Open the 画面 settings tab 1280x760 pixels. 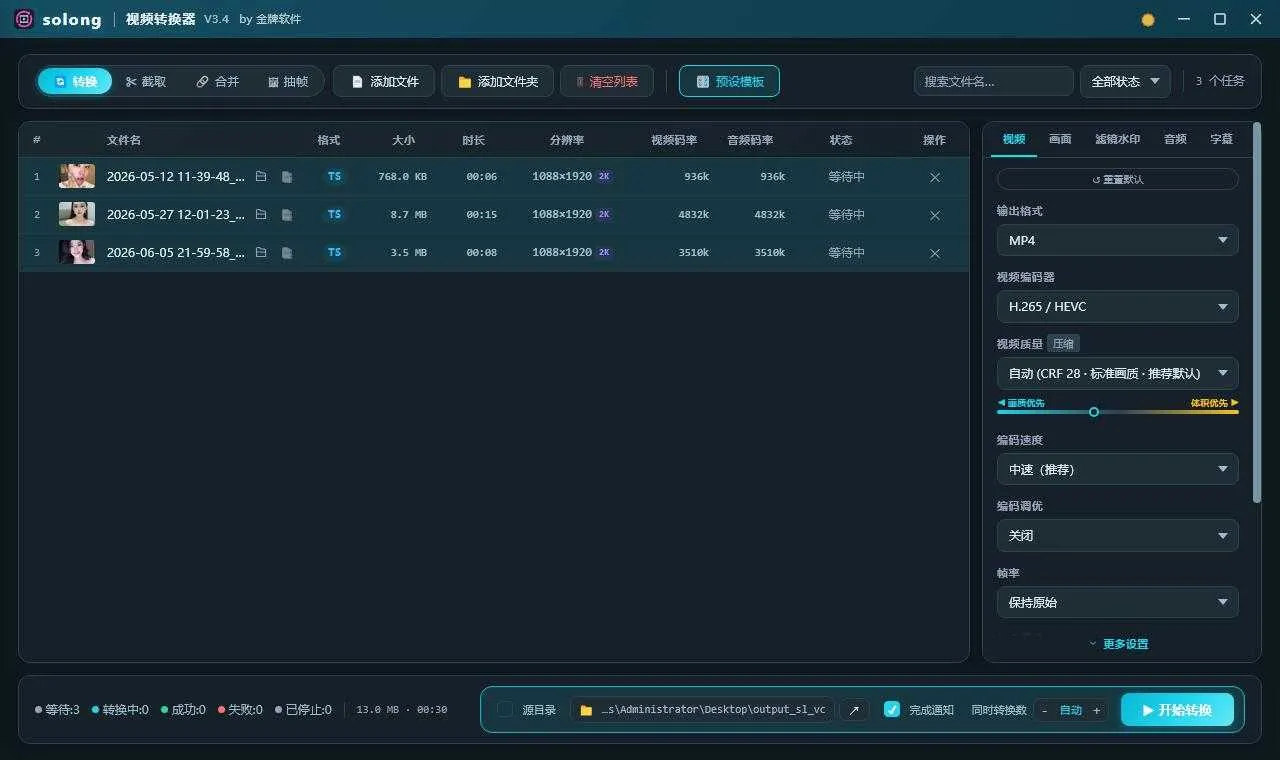pyautogui.click(x=1060, y=139)
